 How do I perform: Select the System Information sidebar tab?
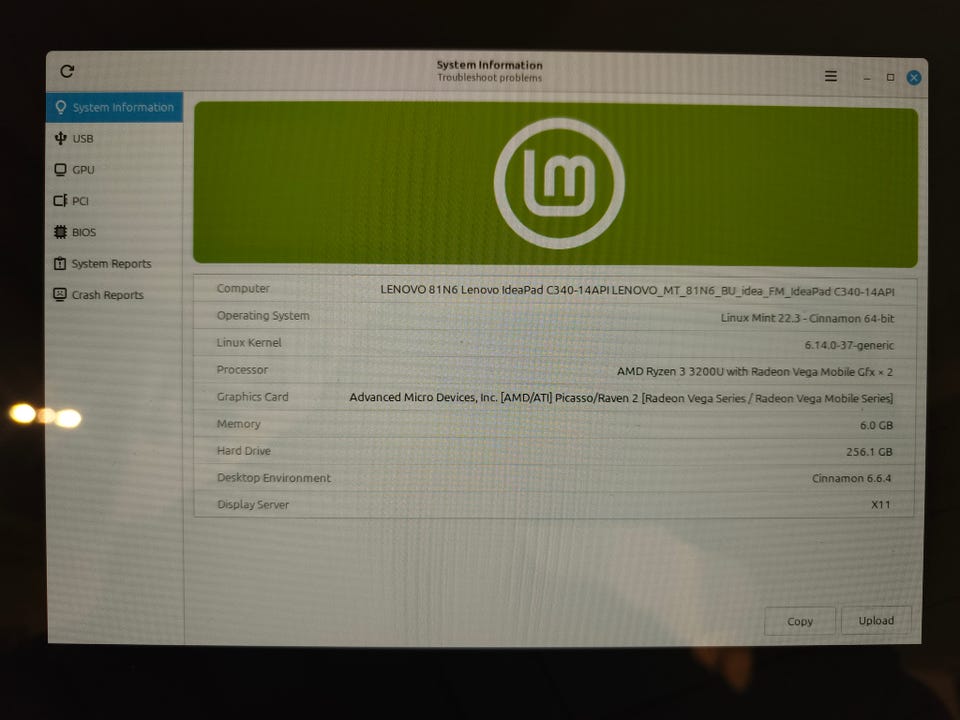(114, 107)
